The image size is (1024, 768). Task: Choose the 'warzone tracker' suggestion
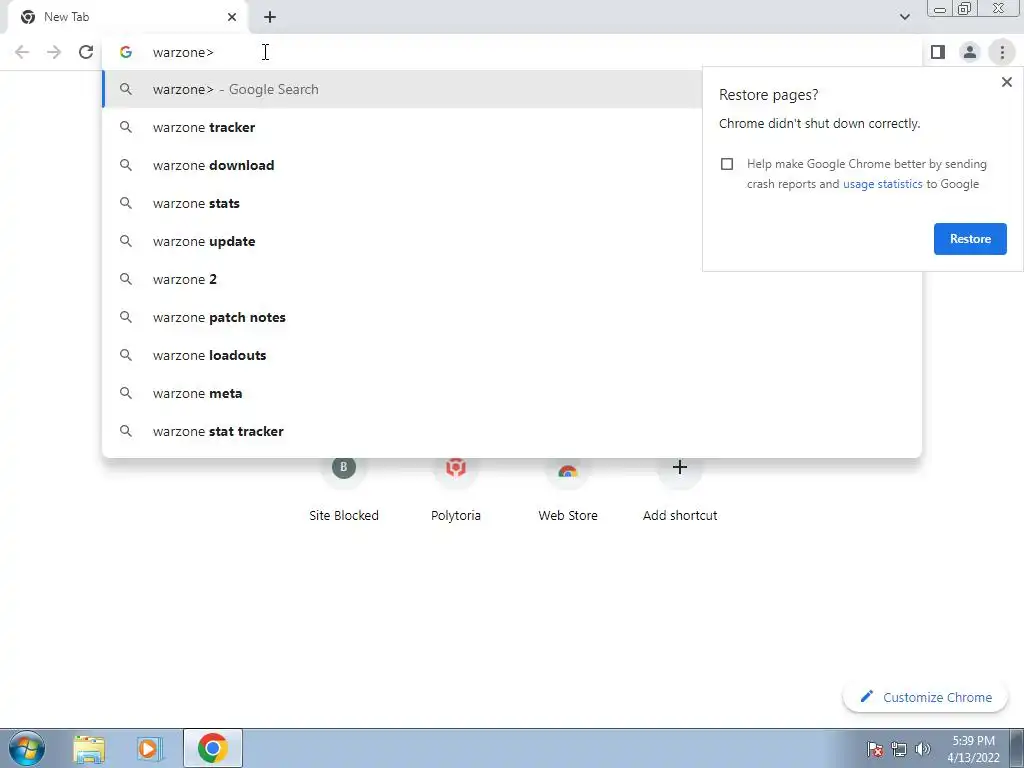(402, 127)
